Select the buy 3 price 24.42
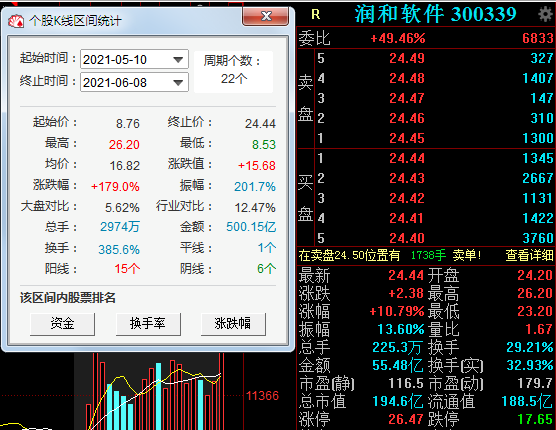Viewport: 556px width, 430px height. pos(407,198)
